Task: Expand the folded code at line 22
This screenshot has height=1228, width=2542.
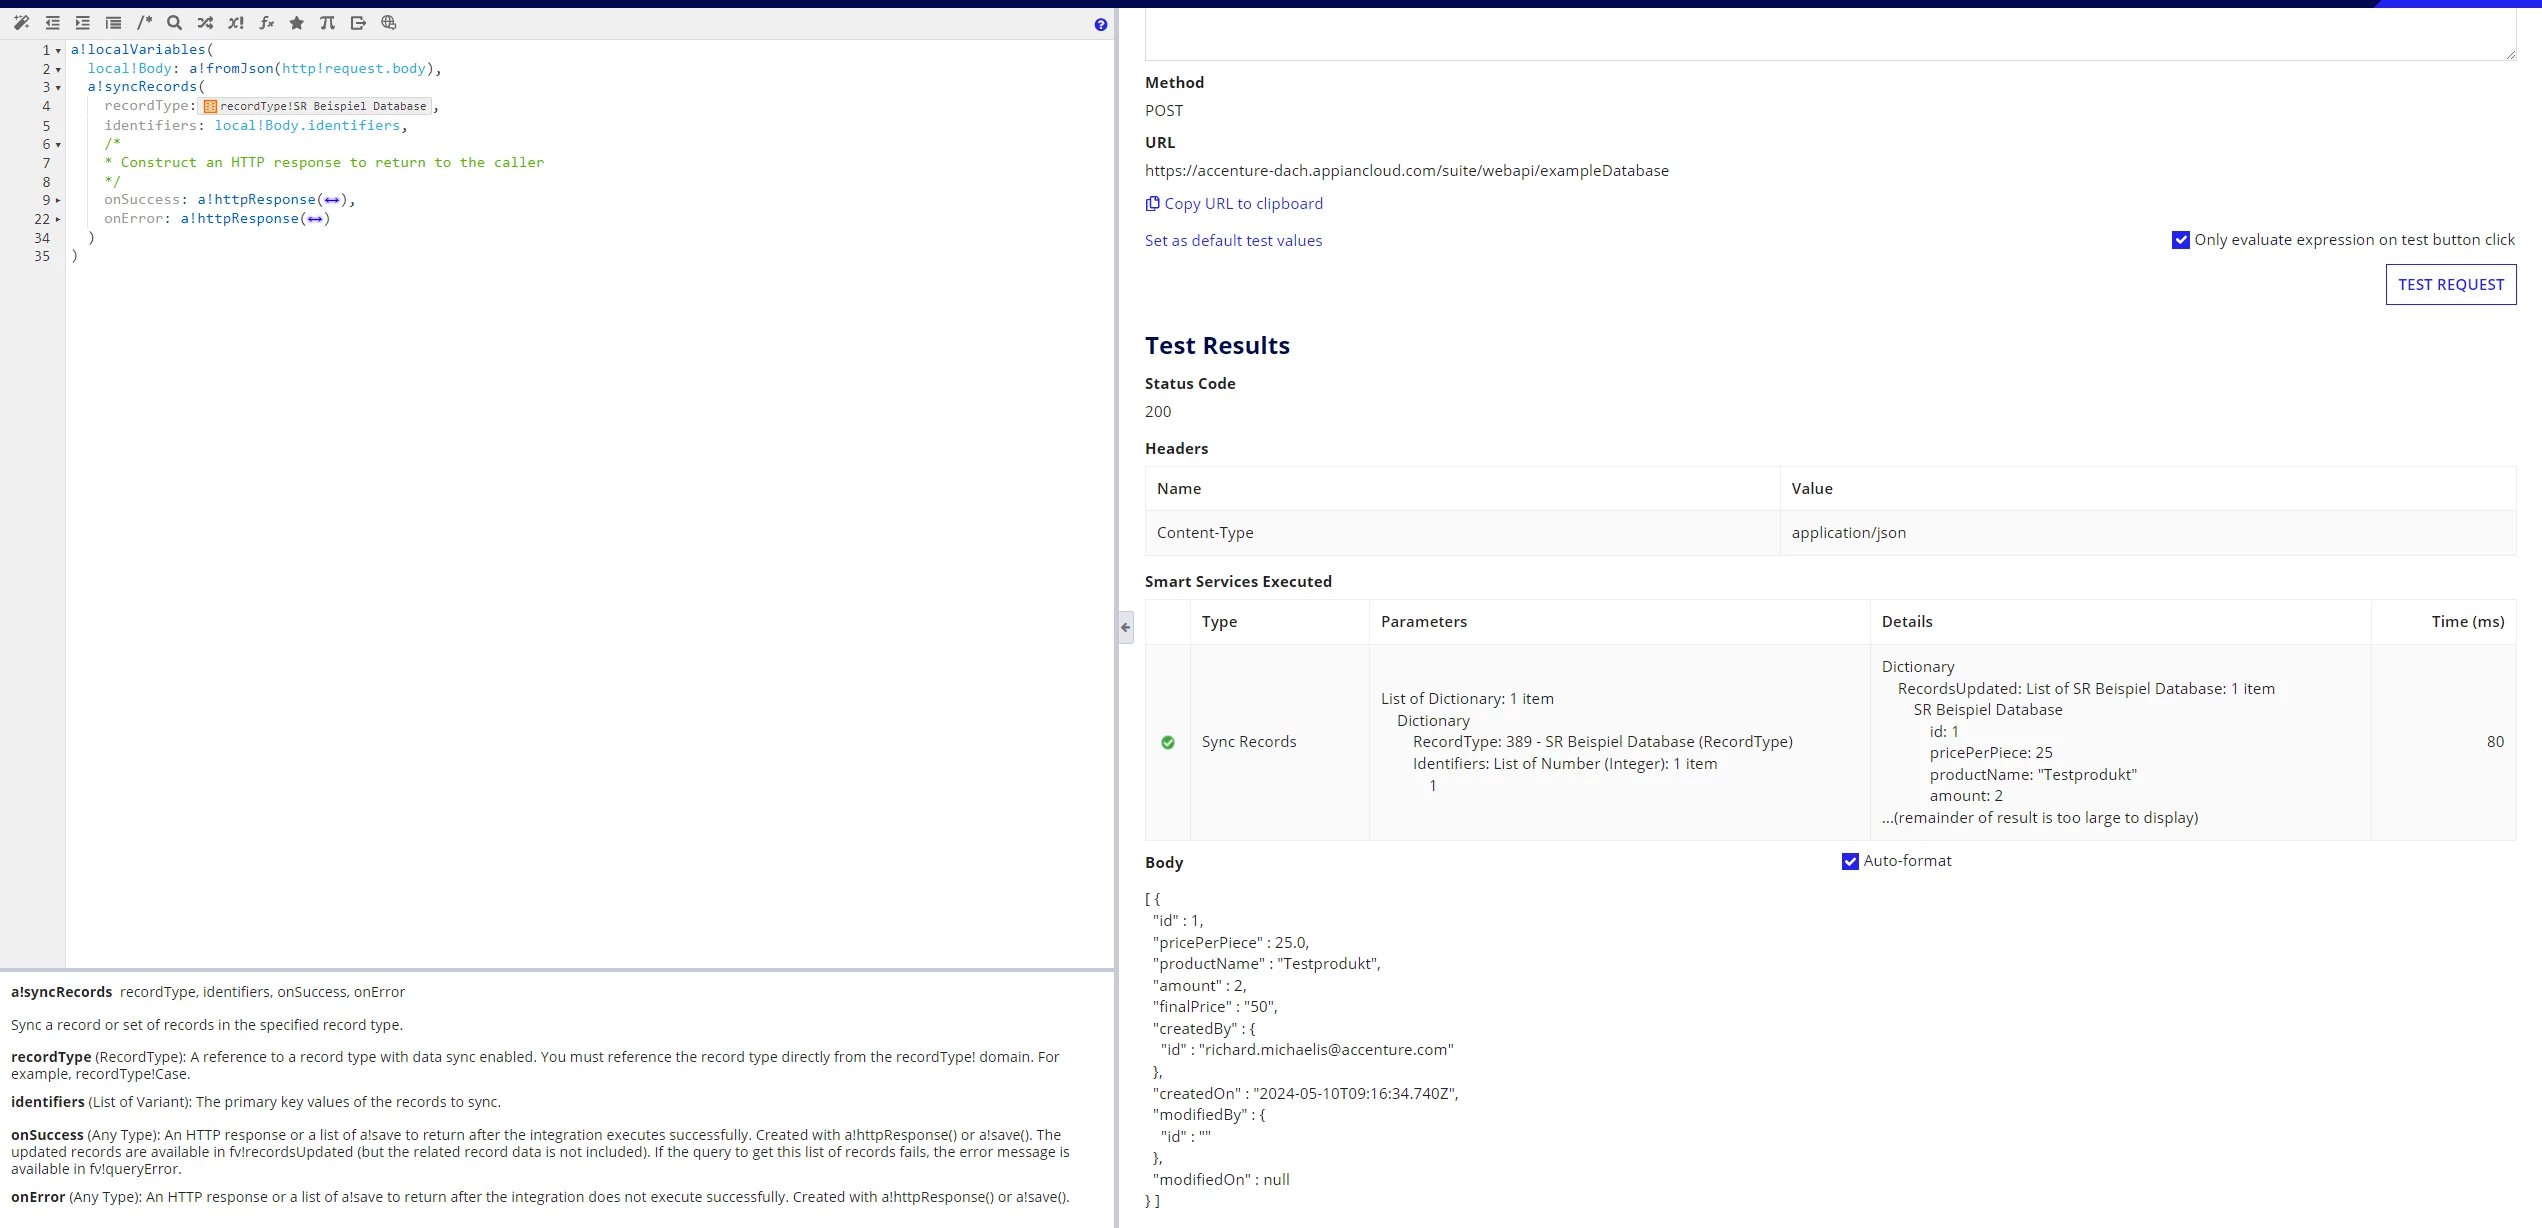Action: click(x=58, y=219)
